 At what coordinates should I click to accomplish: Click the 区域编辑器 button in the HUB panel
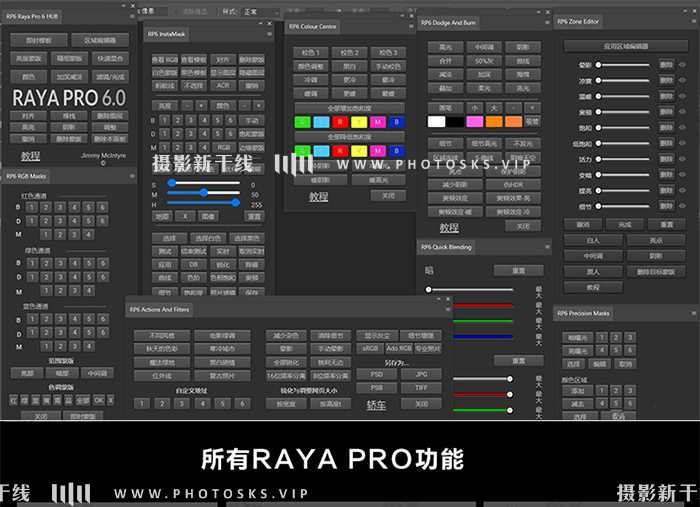(x=100, y=40)
